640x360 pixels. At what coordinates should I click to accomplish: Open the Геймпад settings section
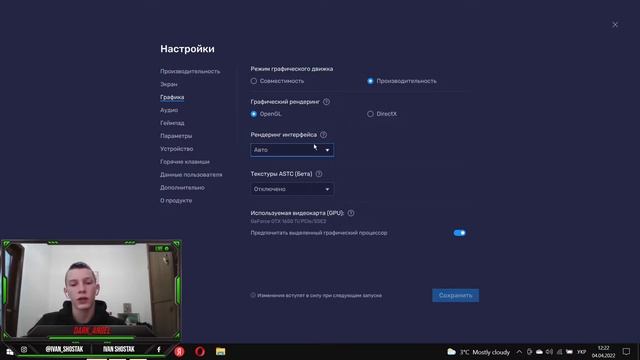(x=172, y=123)
